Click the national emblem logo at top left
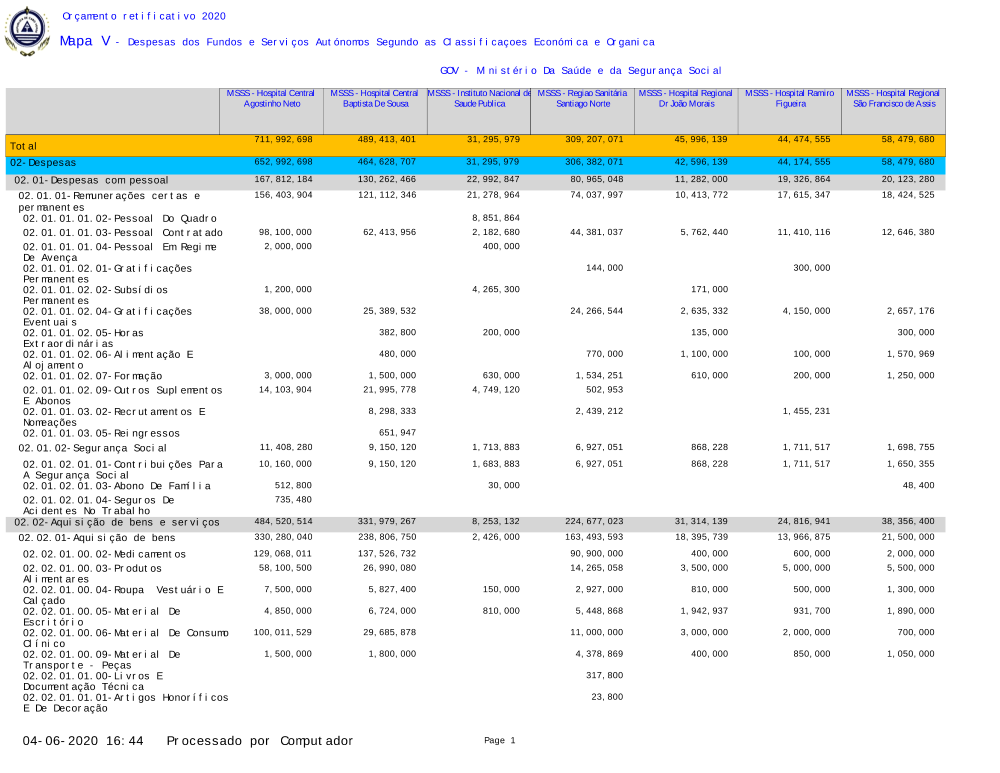Image resolution: width=1000 pixels, height=773 pixels. tap(27, 31)
